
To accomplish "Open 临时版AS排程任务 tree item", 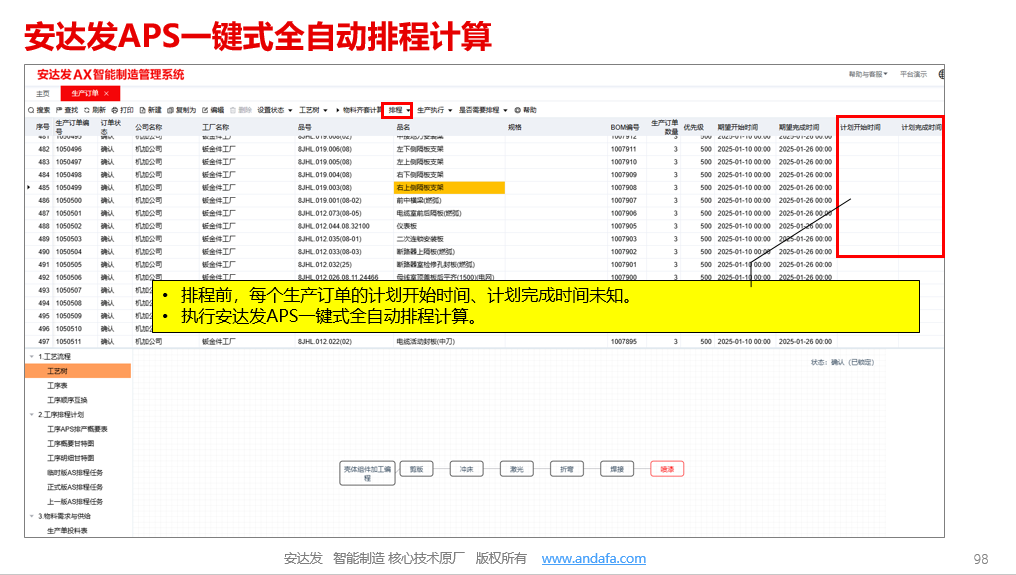I will [x=75, y=473].
